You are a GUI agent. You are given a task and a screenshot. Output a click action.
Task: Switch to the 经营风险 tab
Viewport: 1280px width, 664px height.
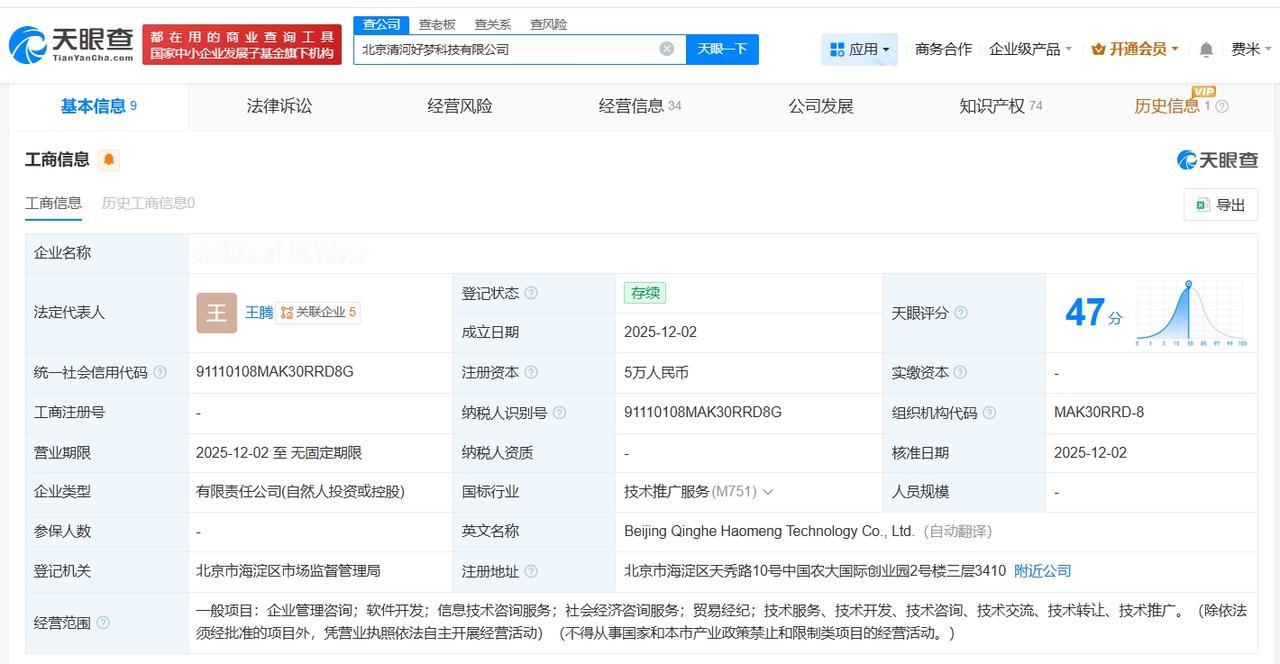460,106
